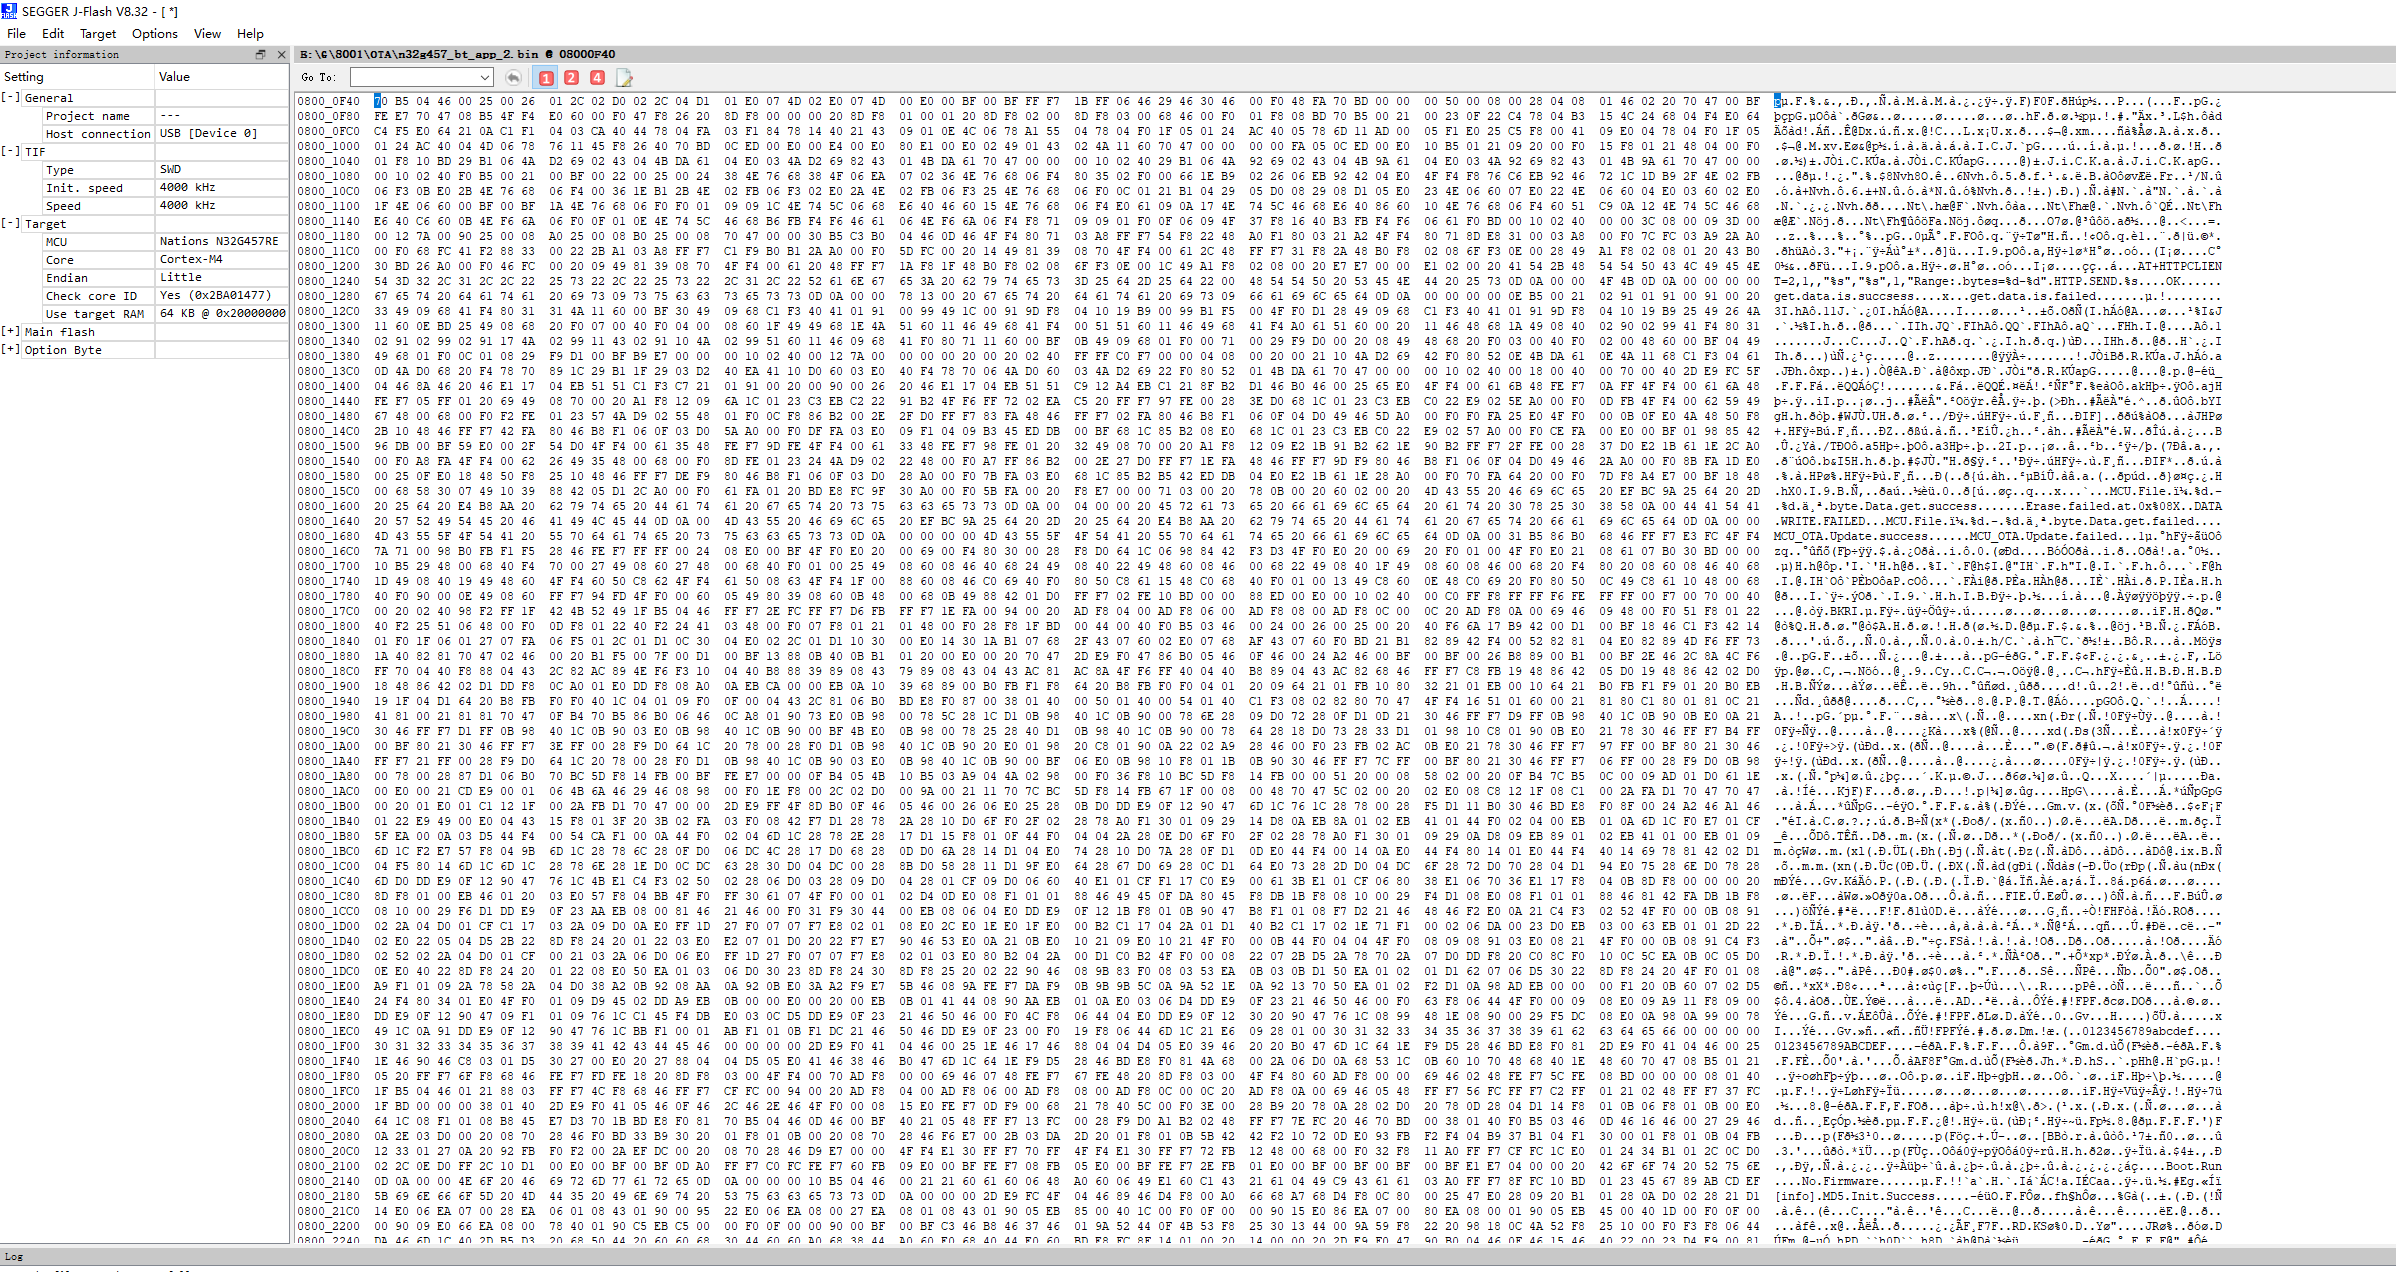Click the edit data document icon
2396x1272 pixels.
coord(624,77)
